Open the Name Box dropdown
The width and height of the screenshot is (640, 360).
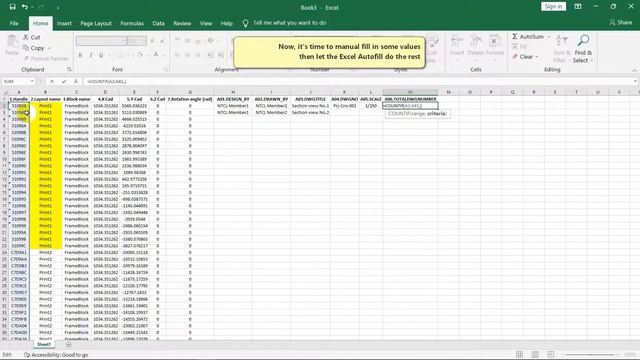pyautogui.click(x=32, y=81)
